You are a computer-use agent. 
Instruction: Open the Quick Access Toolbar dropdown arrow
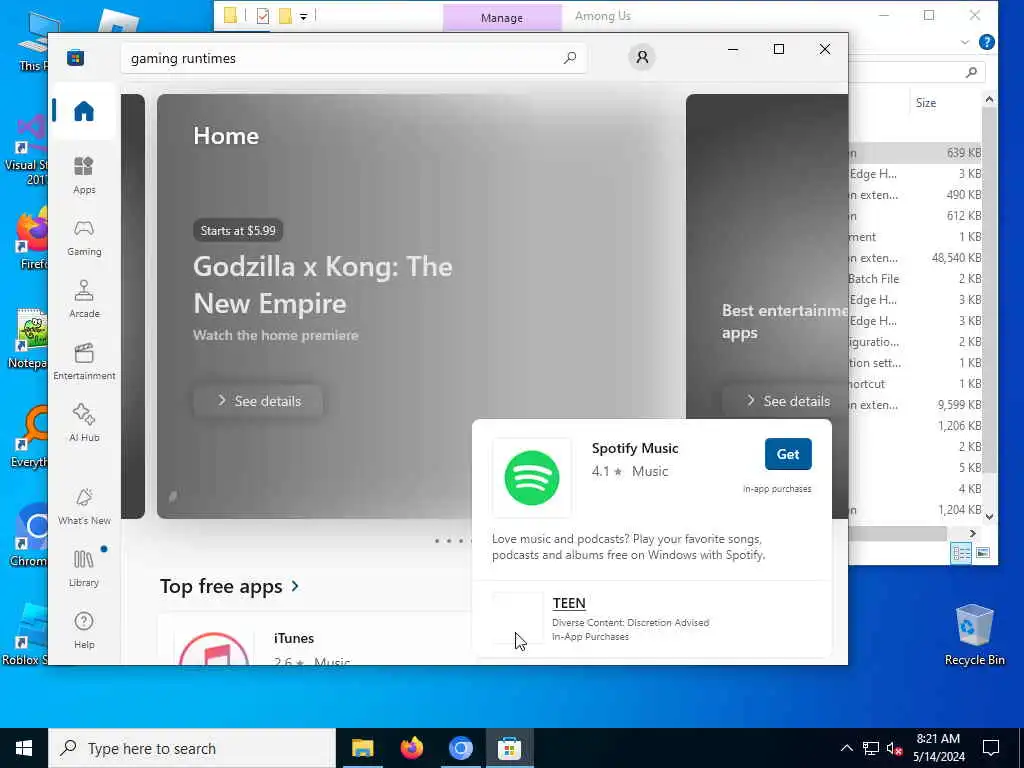pos(304,16)
